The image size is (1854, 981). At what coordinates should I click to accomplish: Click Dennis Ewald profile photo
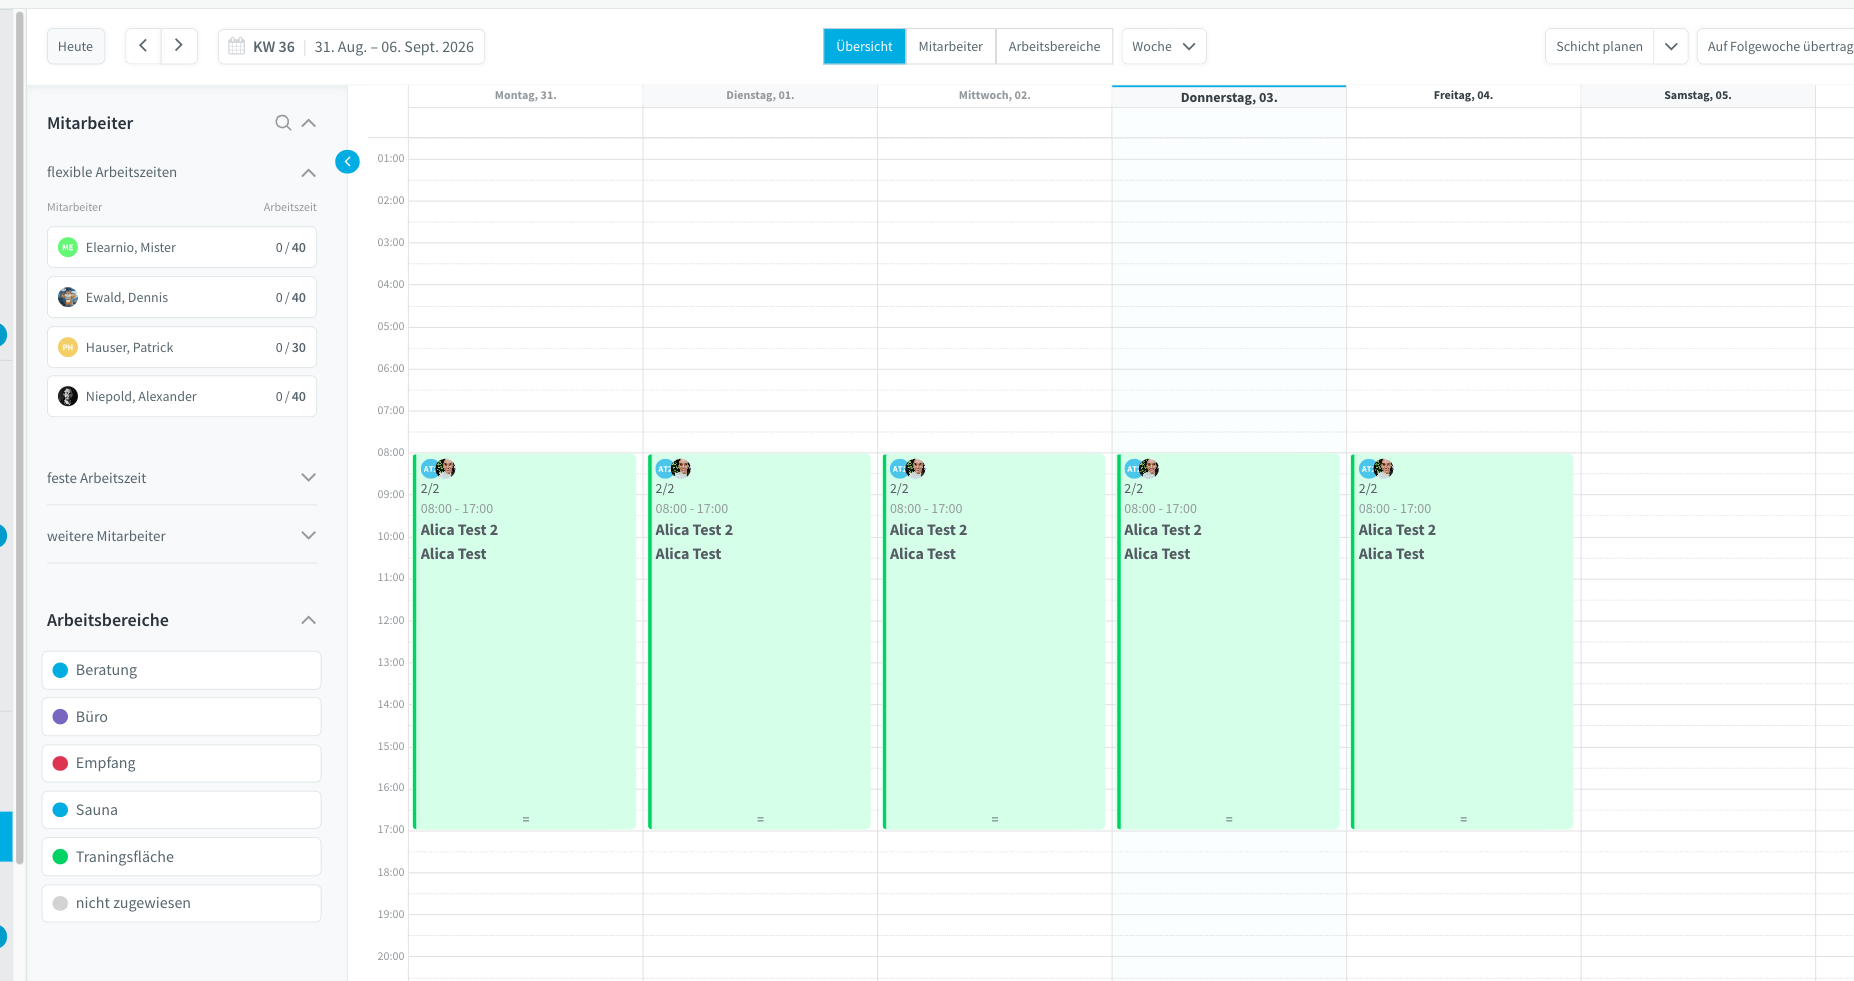click(x=68, y=297)
